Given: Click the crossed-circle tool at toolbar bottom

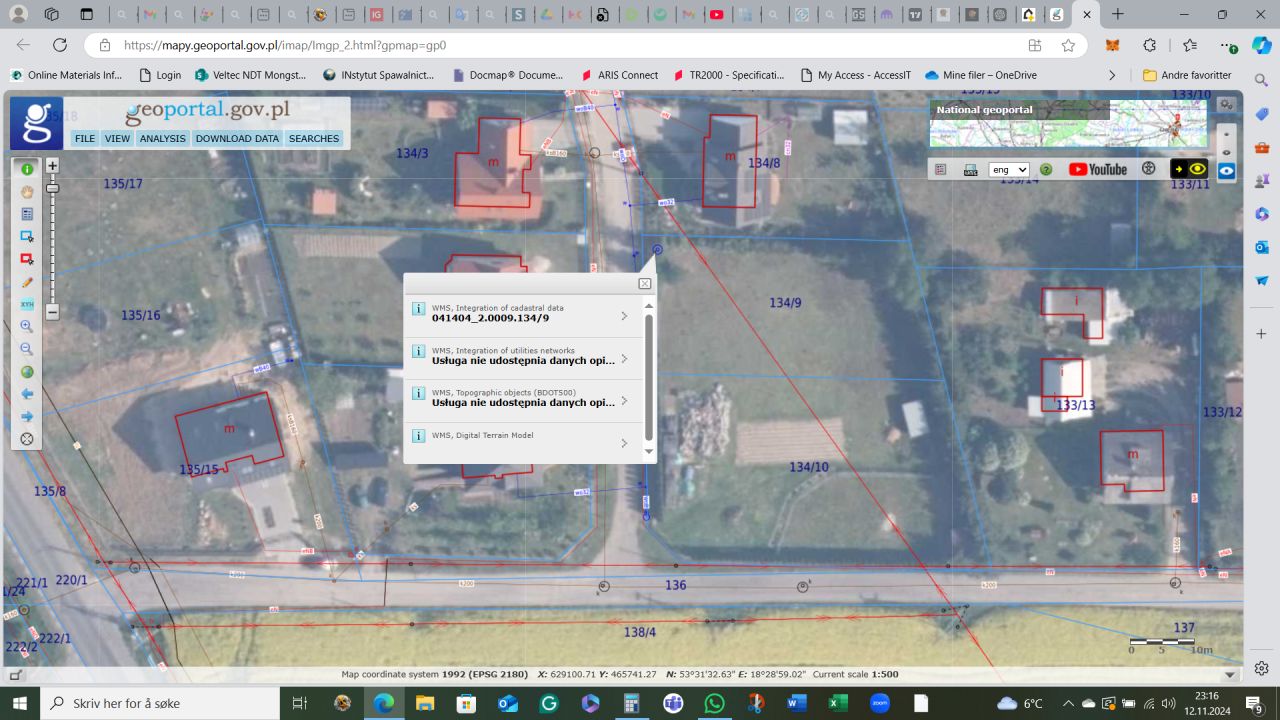Looking at the screenshot, I should 27,439.
